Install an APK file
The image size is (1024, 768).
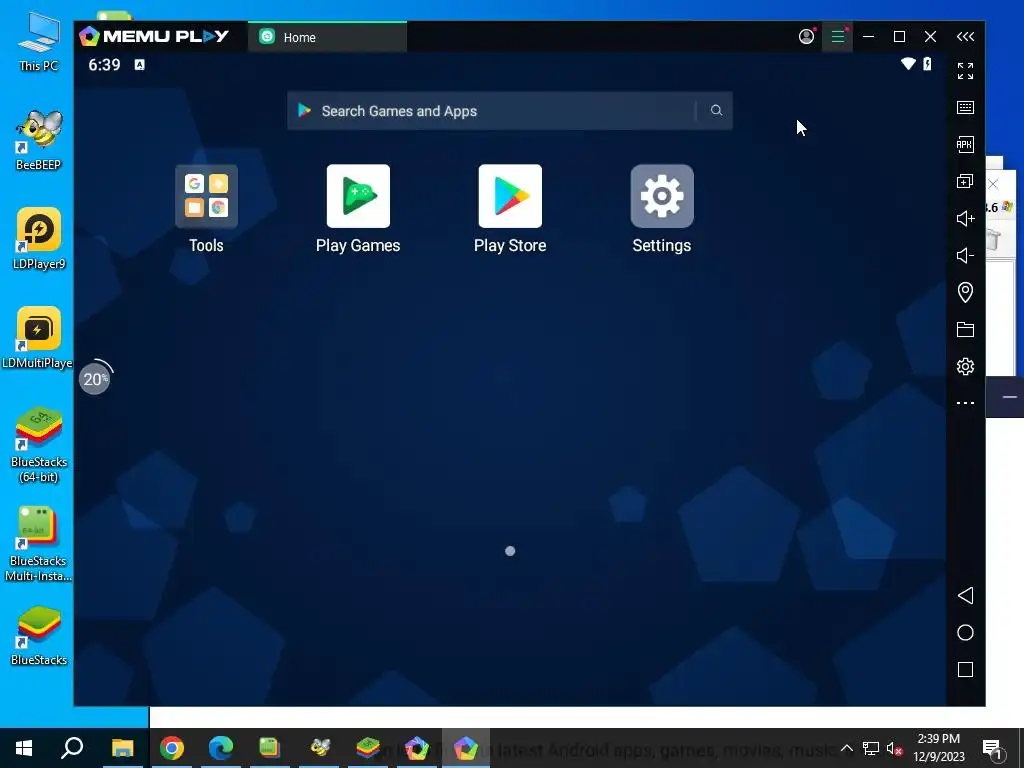click(965, 144)
